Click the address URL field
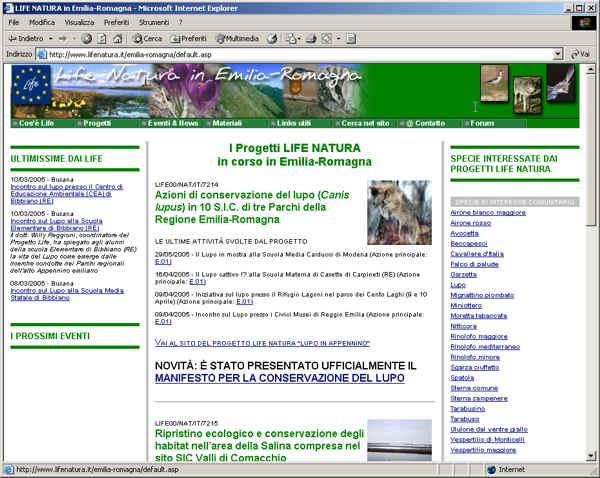This screenshot has width=600, height=478. click(300, 54)
